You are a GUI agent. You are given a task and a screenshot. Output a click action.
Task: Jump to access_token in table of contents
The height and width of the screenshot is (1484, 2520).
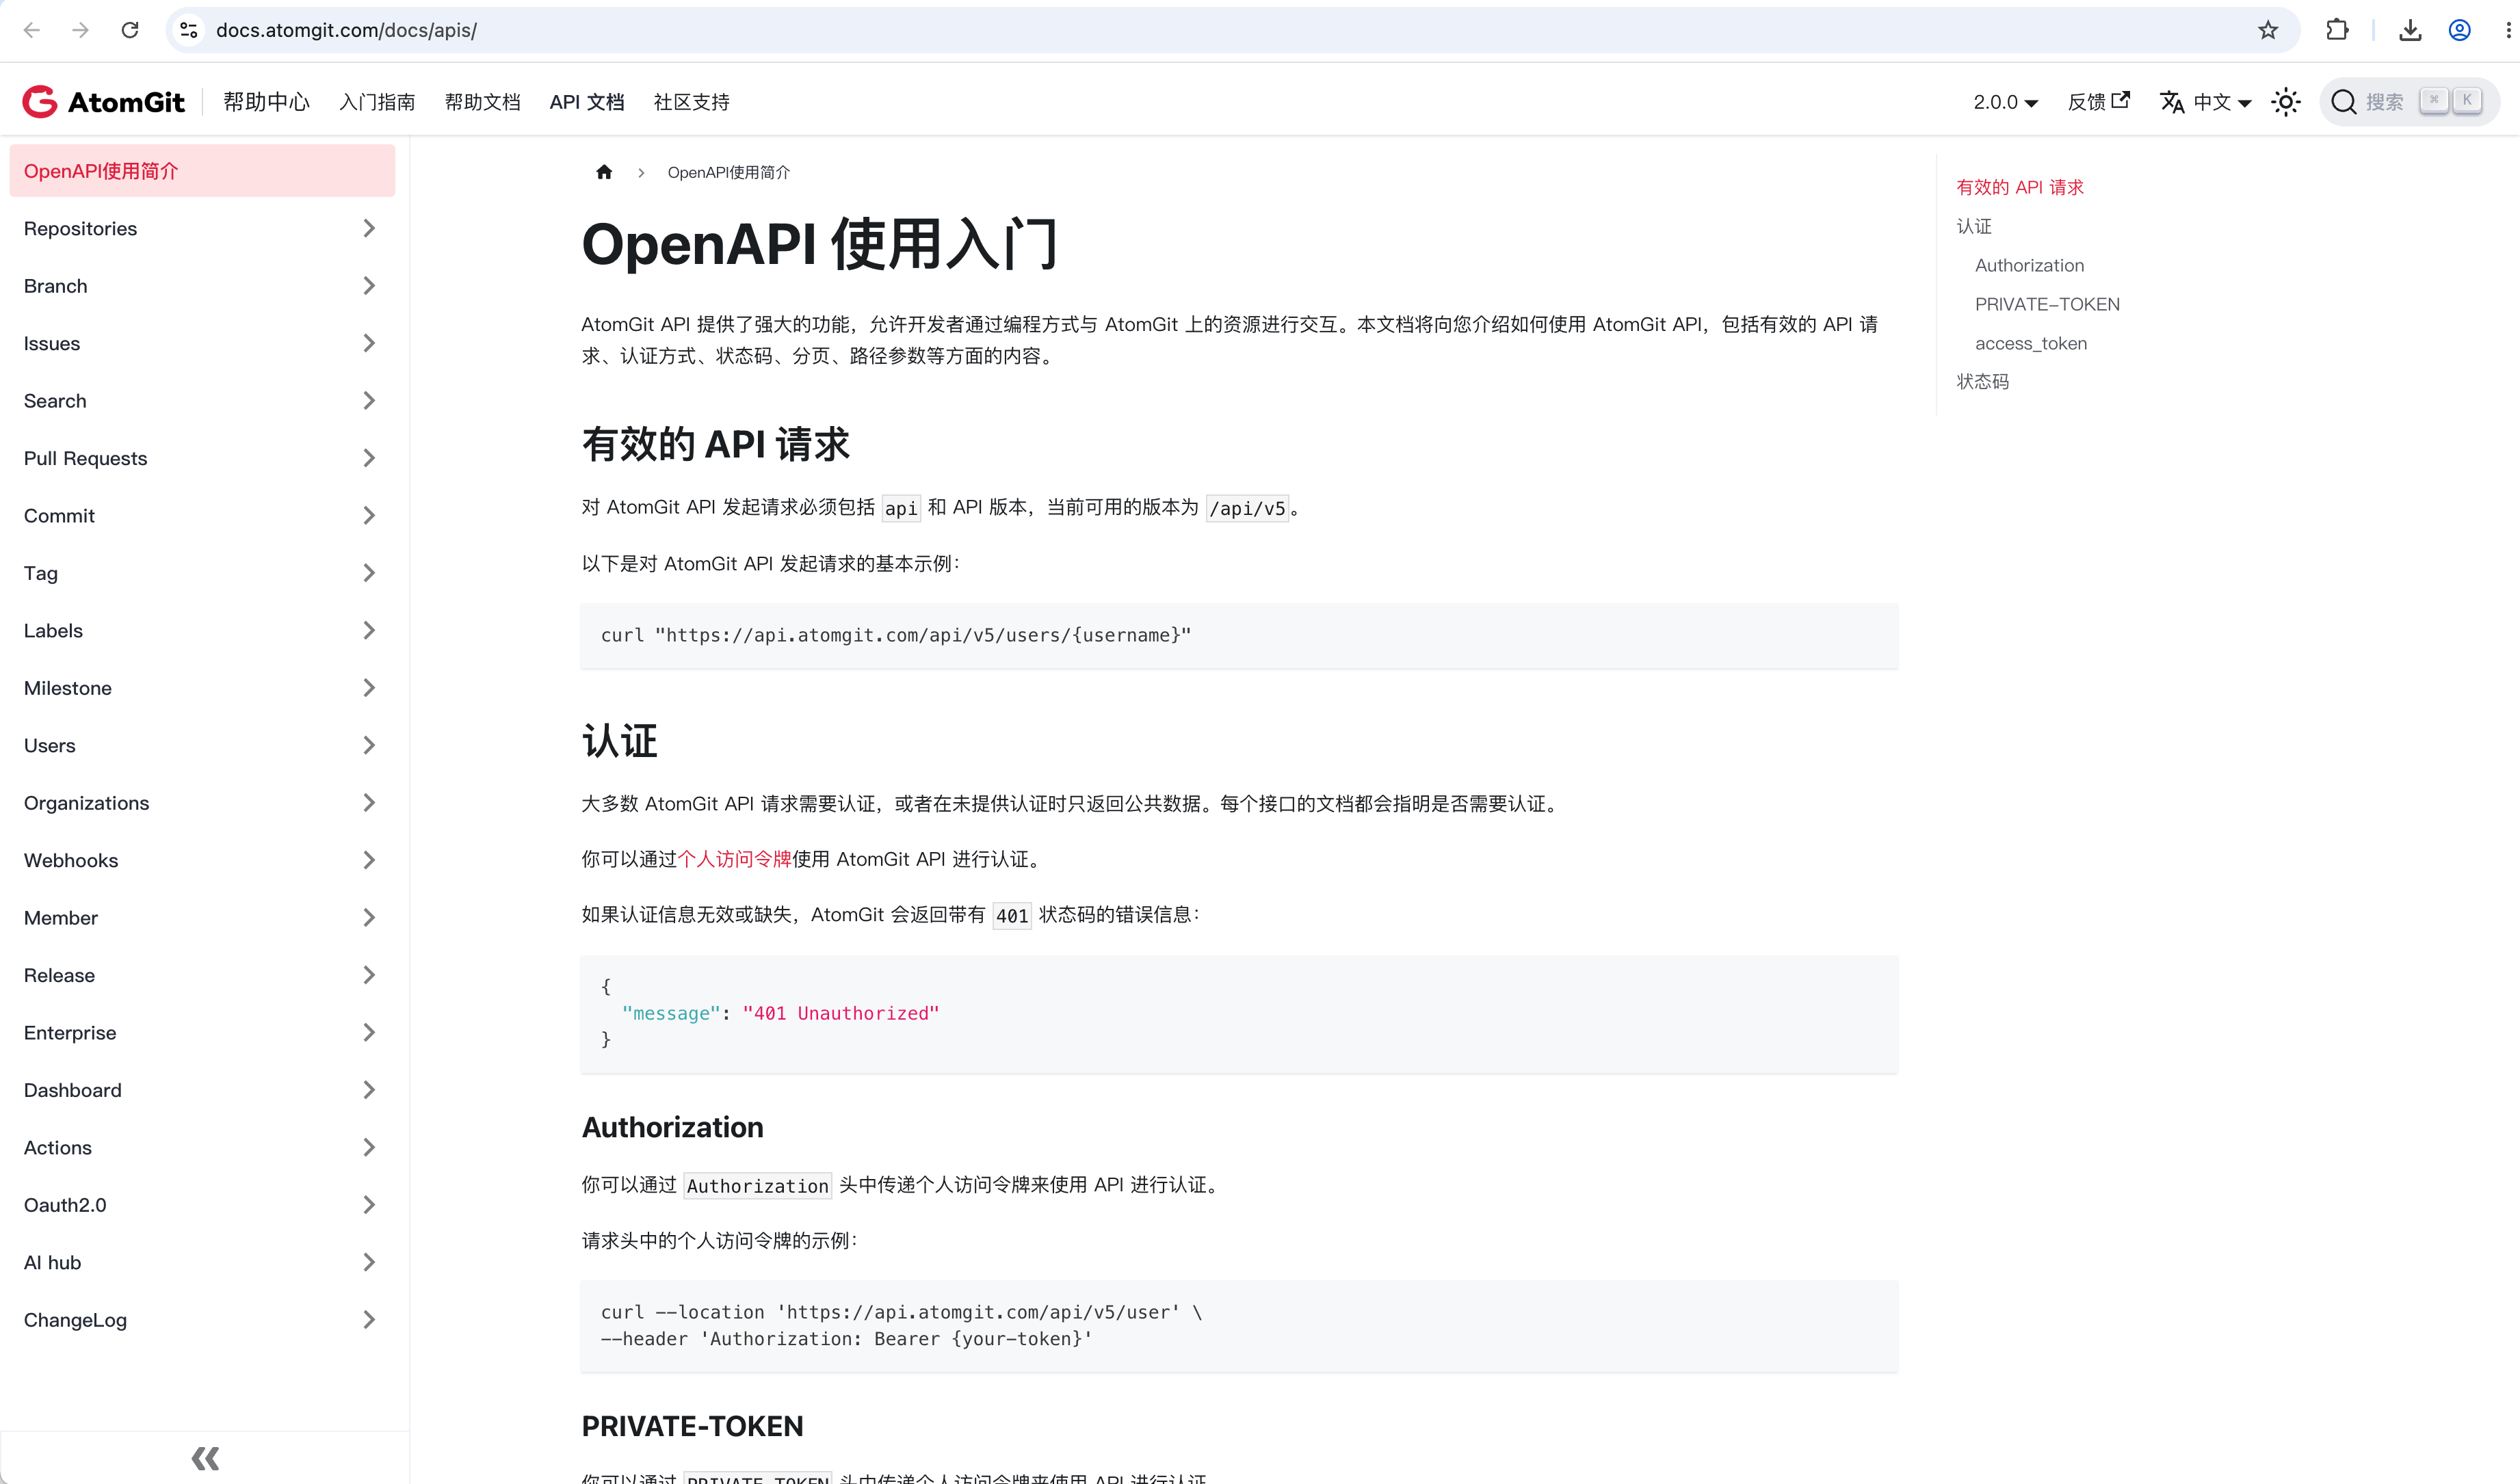pyautogui.click(x=2031, y=343)
